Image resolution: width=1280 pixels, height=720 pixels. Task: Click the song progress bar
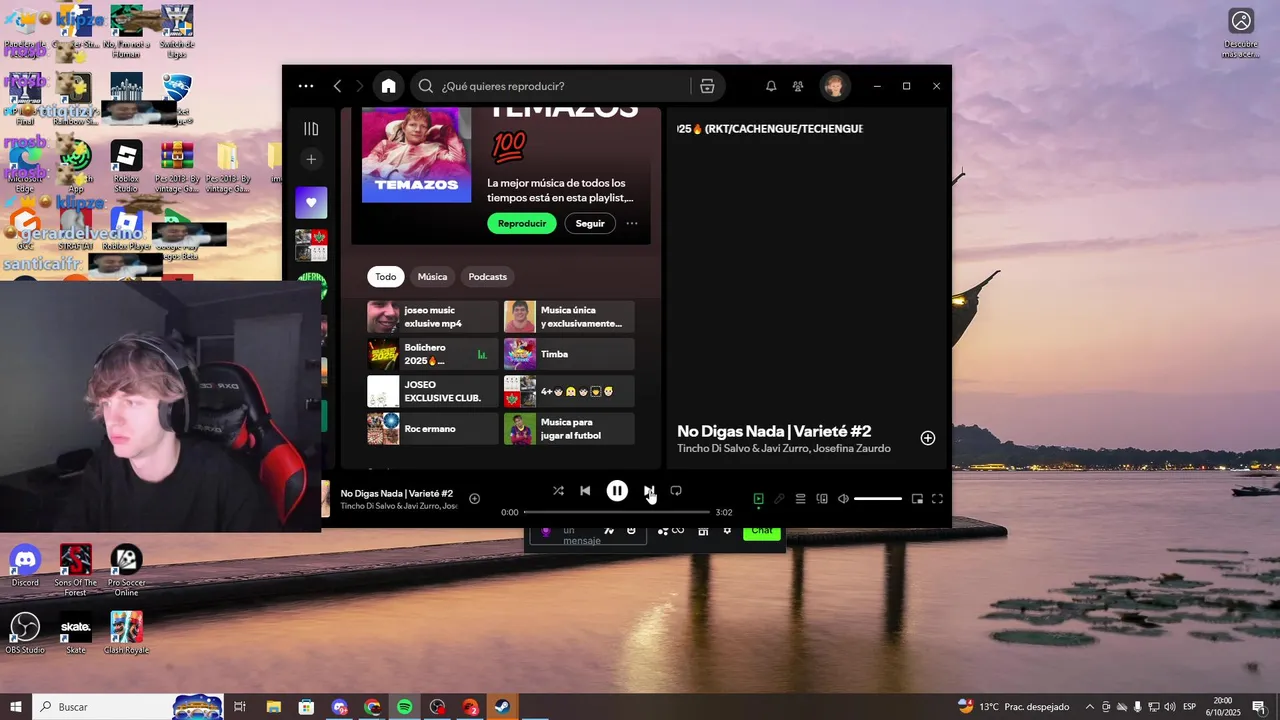coord(616,512)
